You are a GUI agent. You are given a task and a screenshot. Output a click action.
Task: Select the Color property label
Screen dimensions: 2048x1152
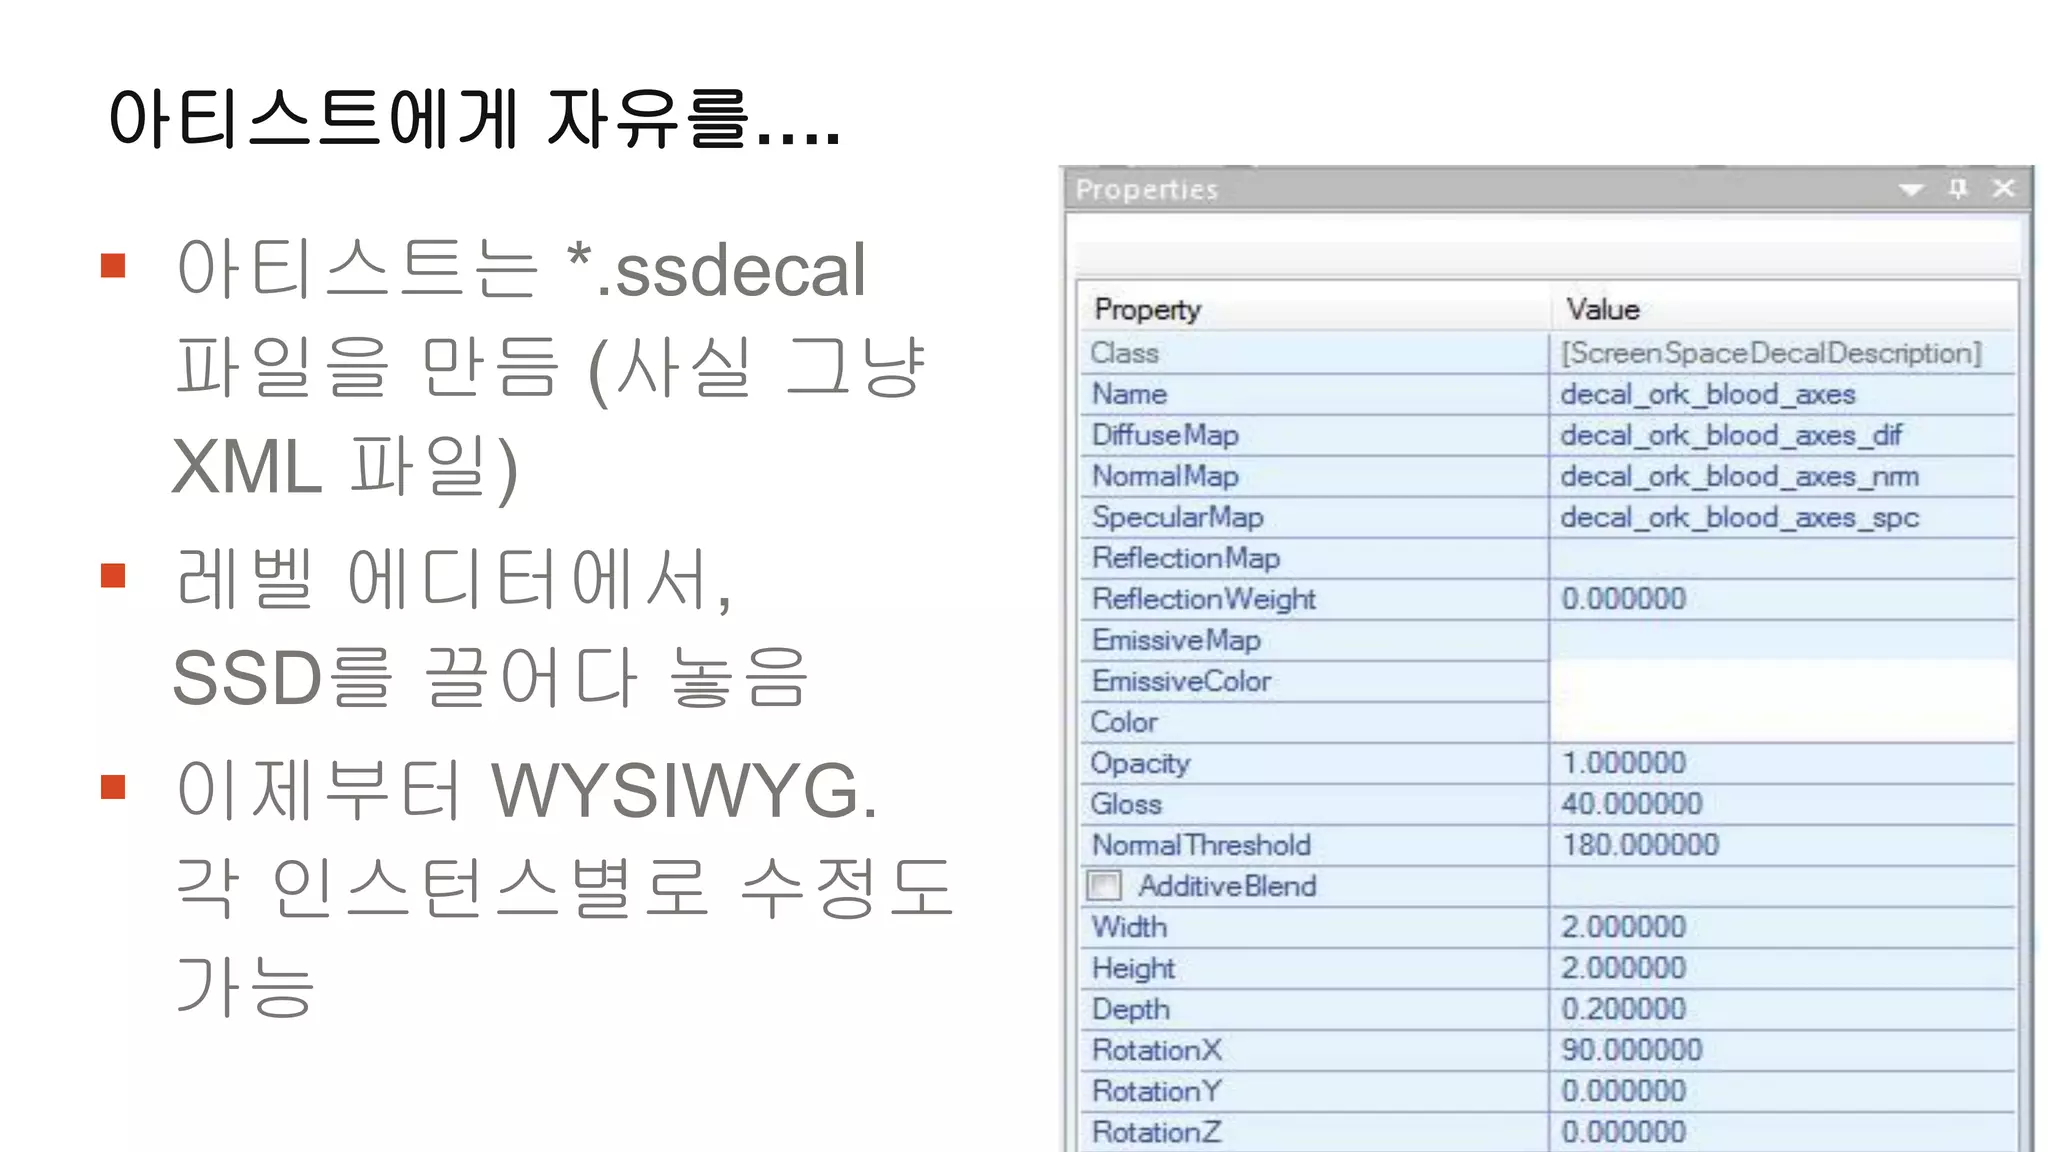(x=1124, y=722)
